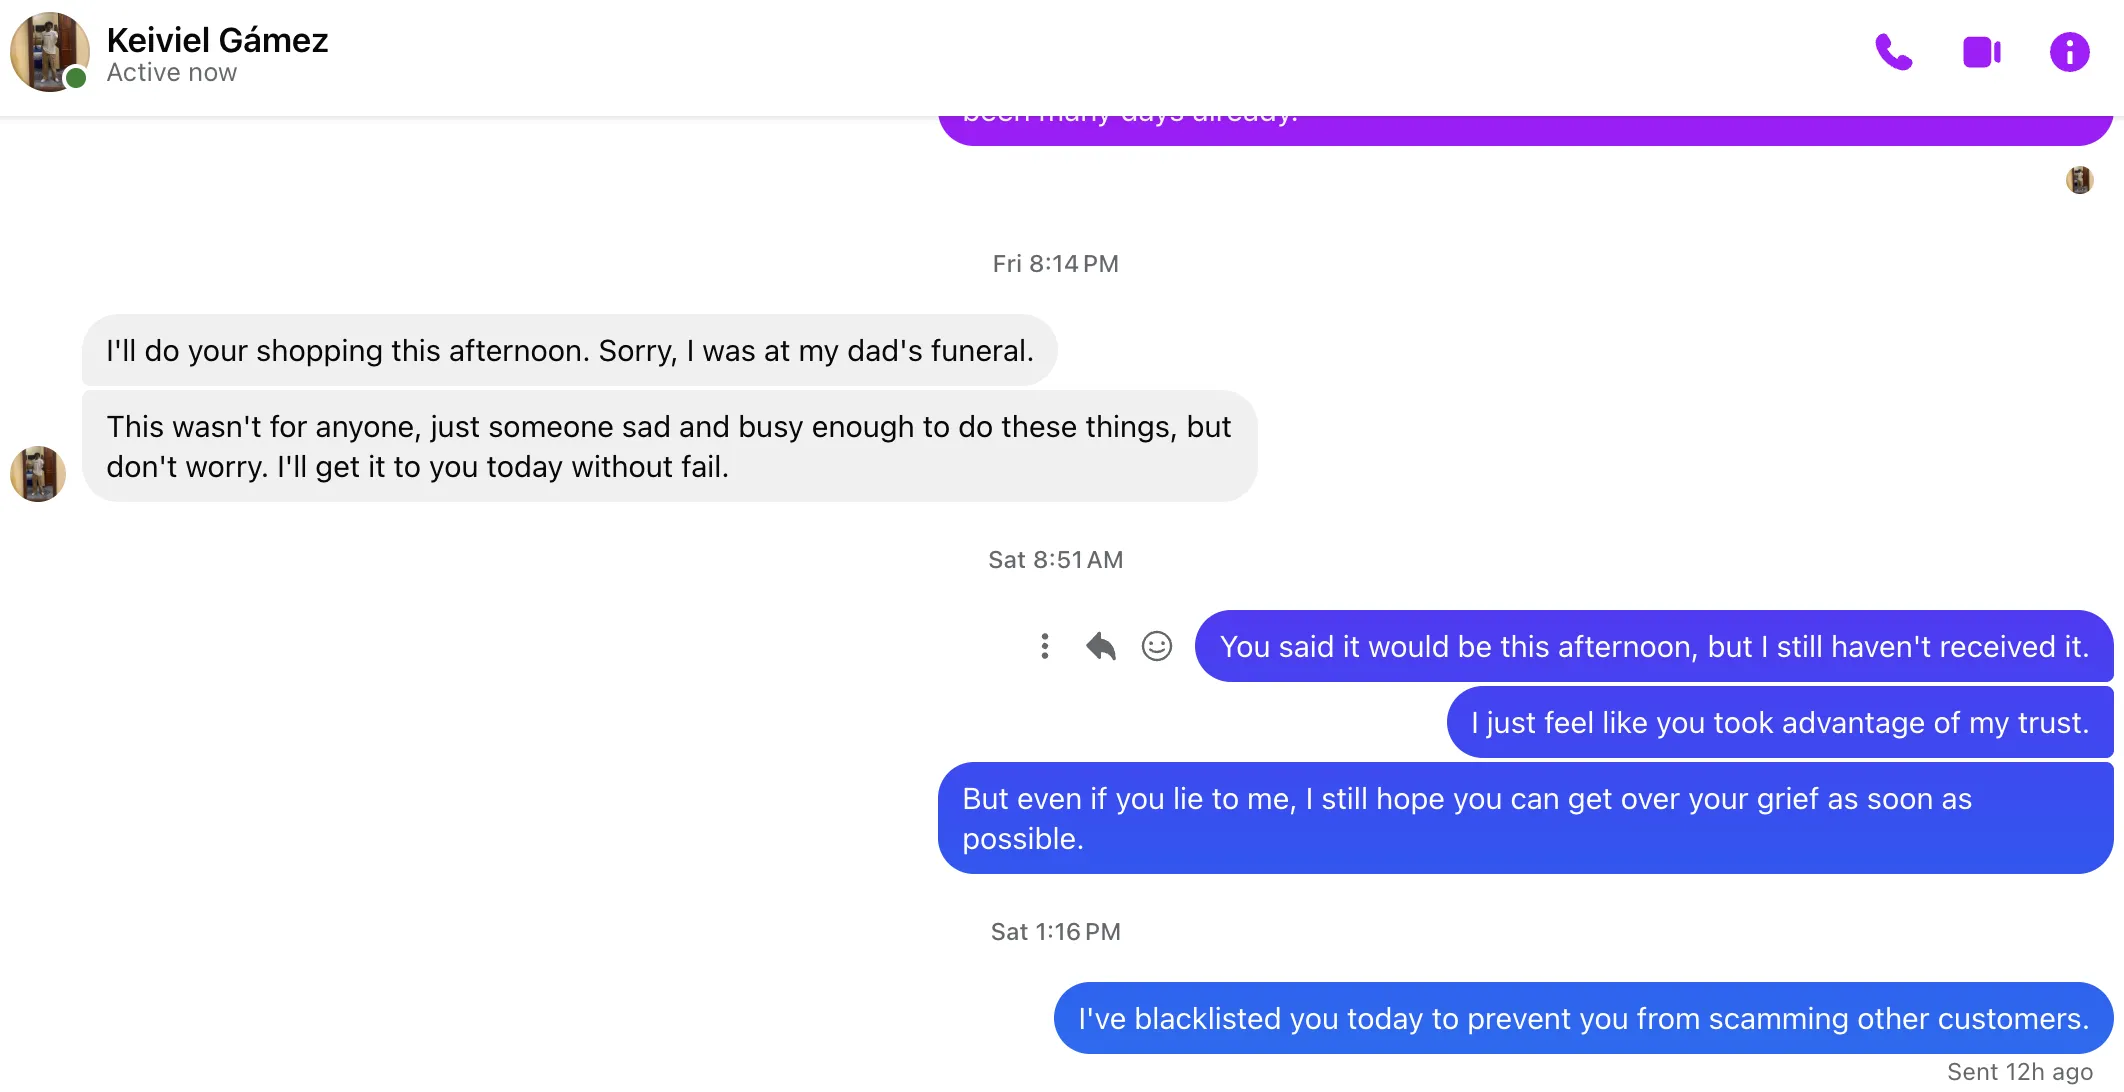Screen dimensions: 2124x1092
Task: Click the 'get it to you today' message
Action: pyautogui.click(x=668, y=446)
